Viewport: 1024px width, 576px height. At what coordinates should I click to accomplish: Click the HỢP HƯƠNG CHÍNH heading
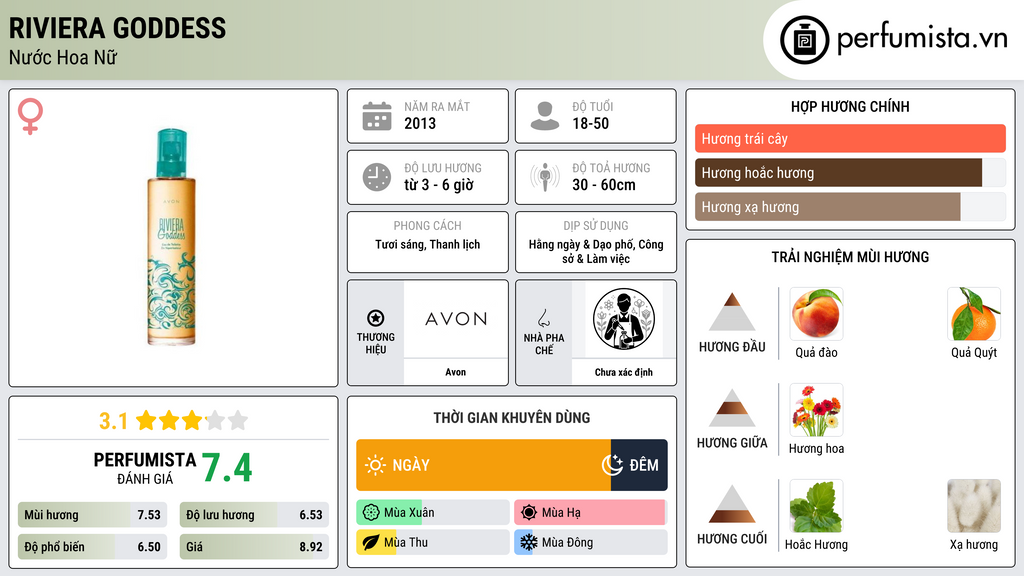click(850, 106)
